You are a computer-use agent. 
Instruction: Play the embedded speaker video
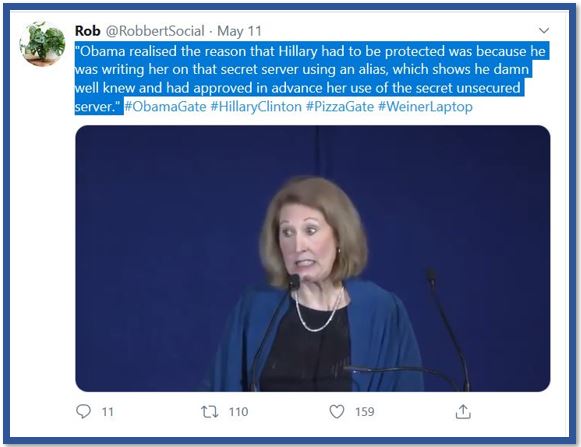[x=313, y=258]
